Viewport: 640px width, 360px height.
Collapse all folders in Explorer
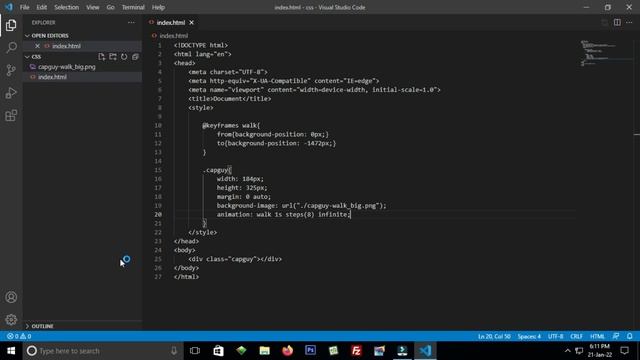pyautogui.click(x=135, y=57)
